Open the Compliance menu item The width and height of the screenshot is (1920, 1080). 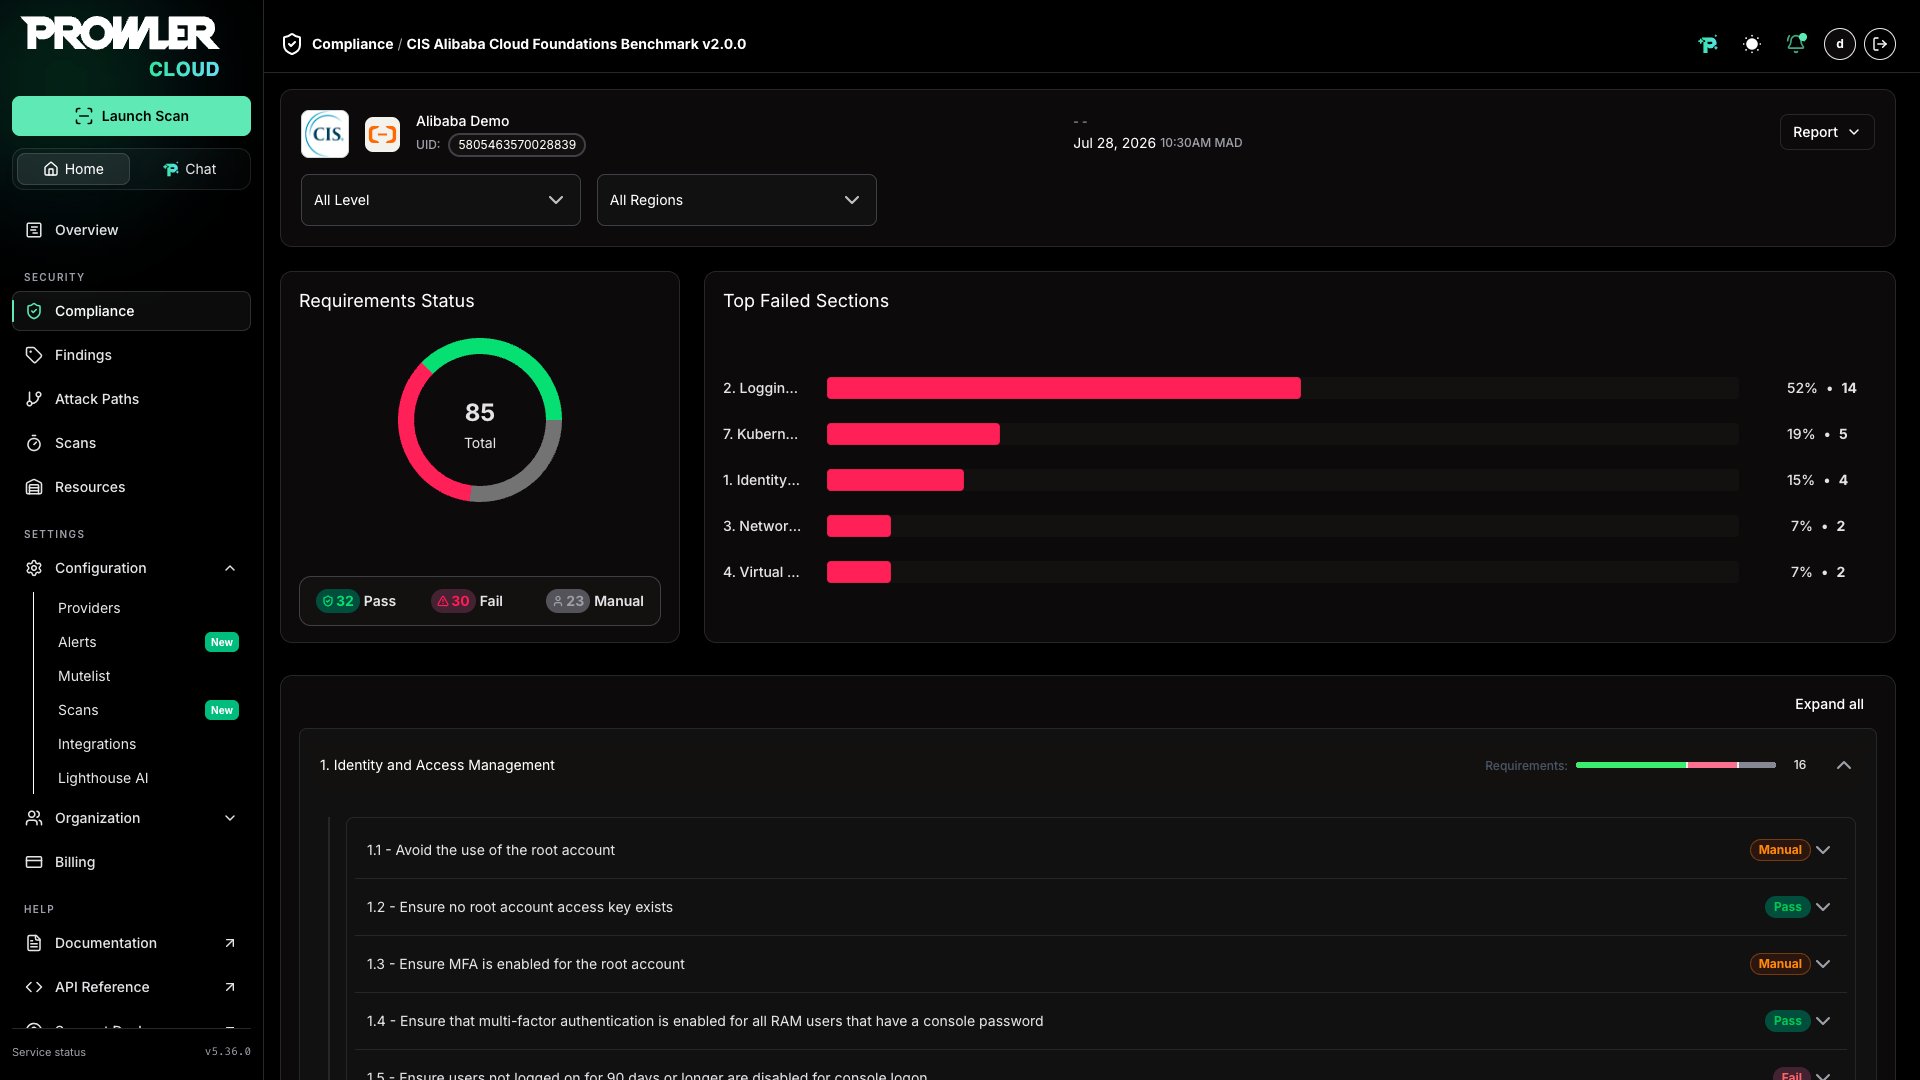[x=131, y=311]
